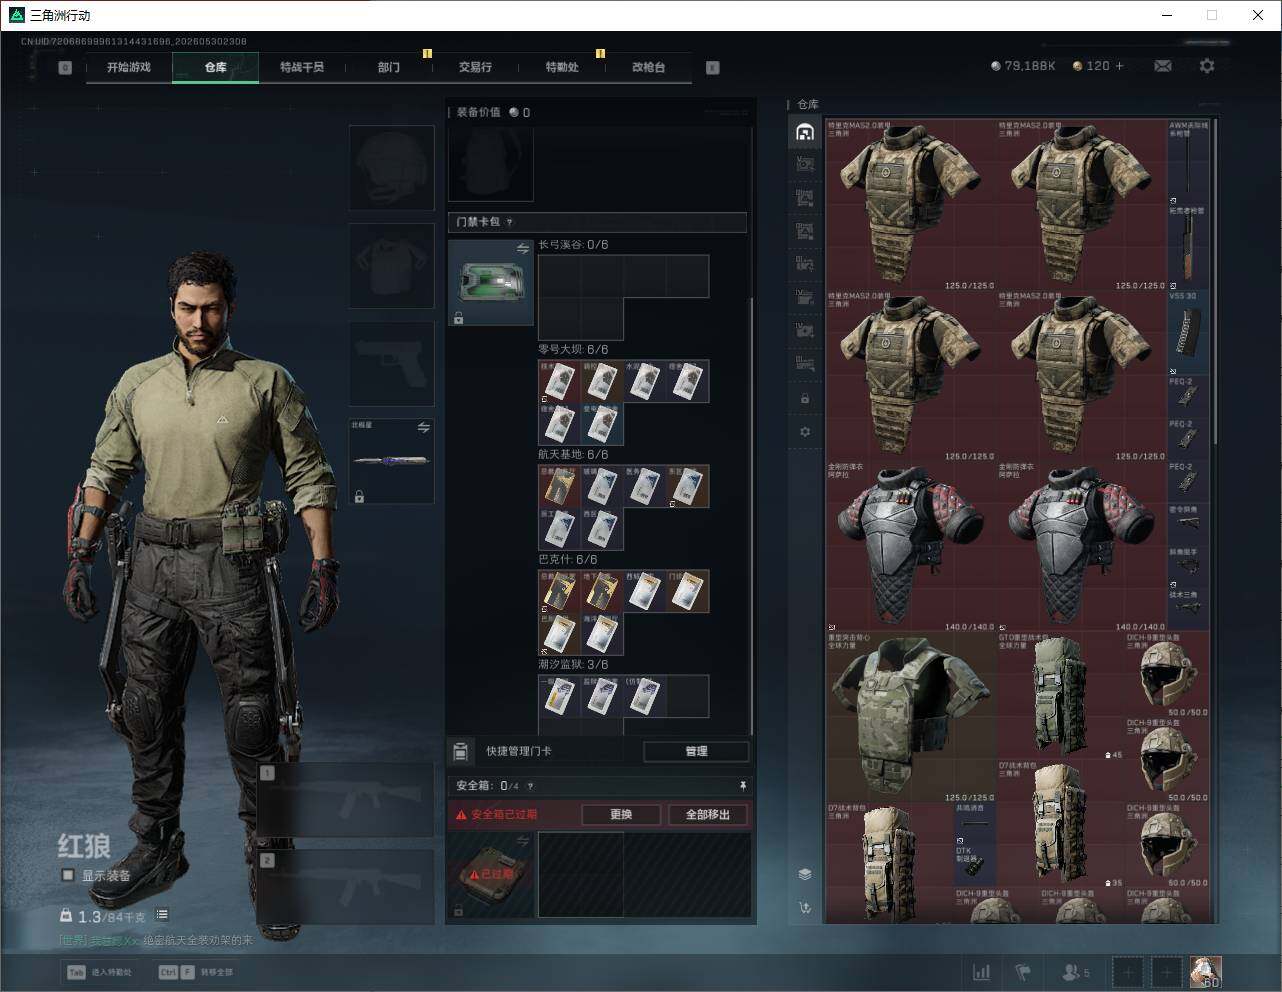The width and height of the screenshot is (1282, 992).
Task: Swap the keycard case with swap icon
Action: pyautogui.click(x=522, y=248)
